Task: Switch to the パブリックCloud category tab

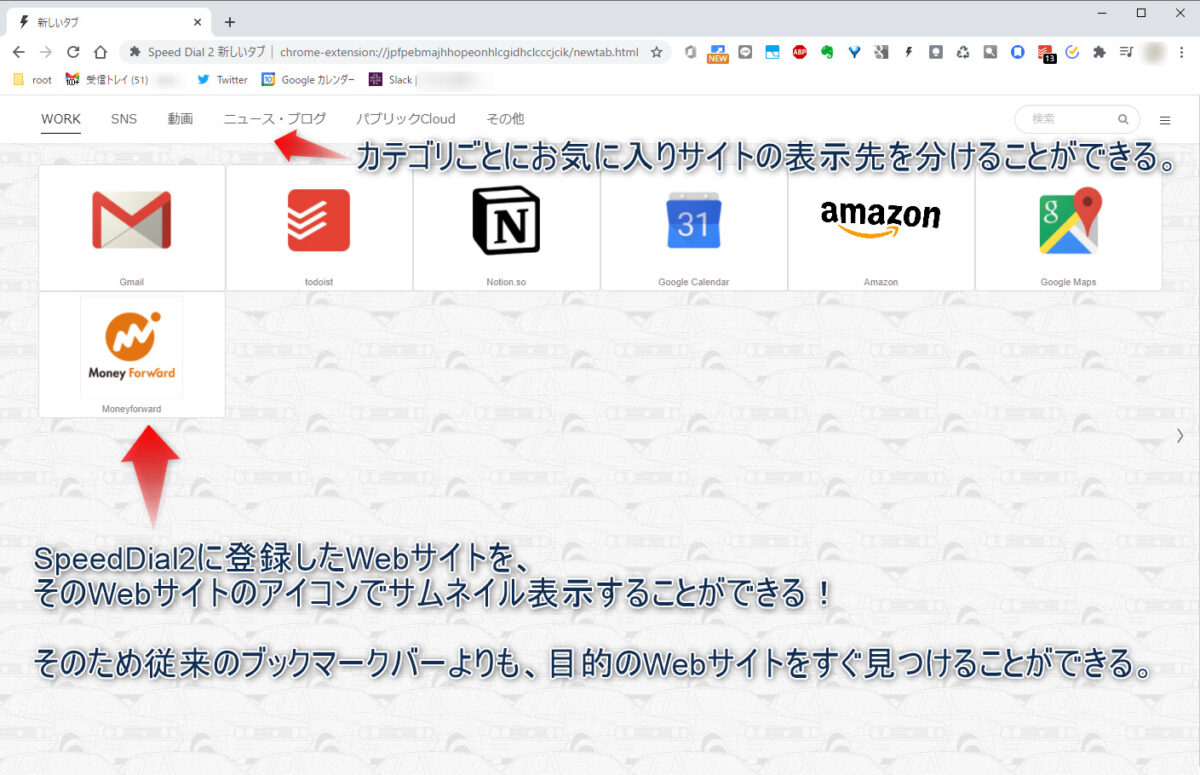Action: coord(406,119)
